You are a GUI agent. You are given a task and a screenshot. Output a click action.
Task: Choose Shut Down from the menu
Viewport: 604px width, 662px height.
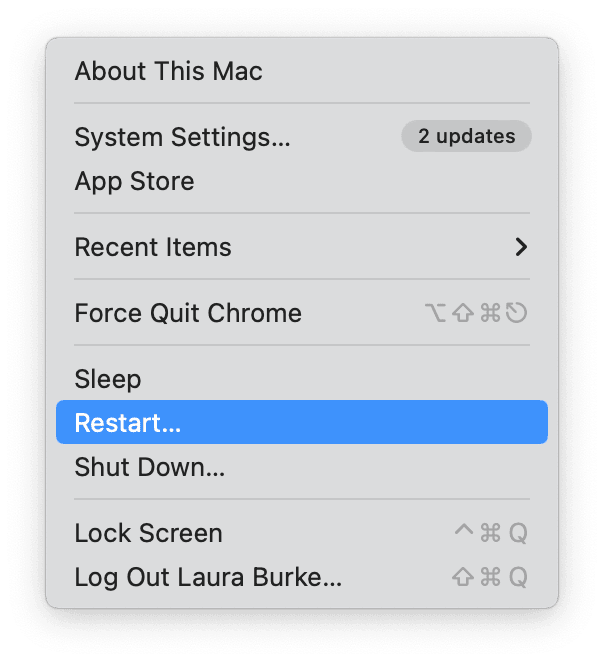(x=149, y=467)
